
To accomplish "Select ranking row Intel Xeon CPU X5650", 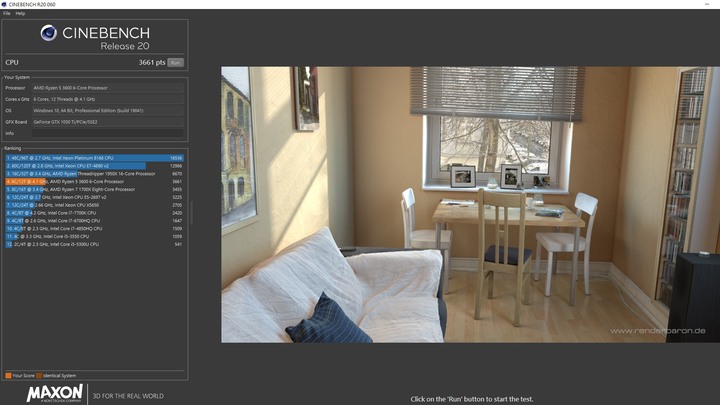I will pos(94,205).
